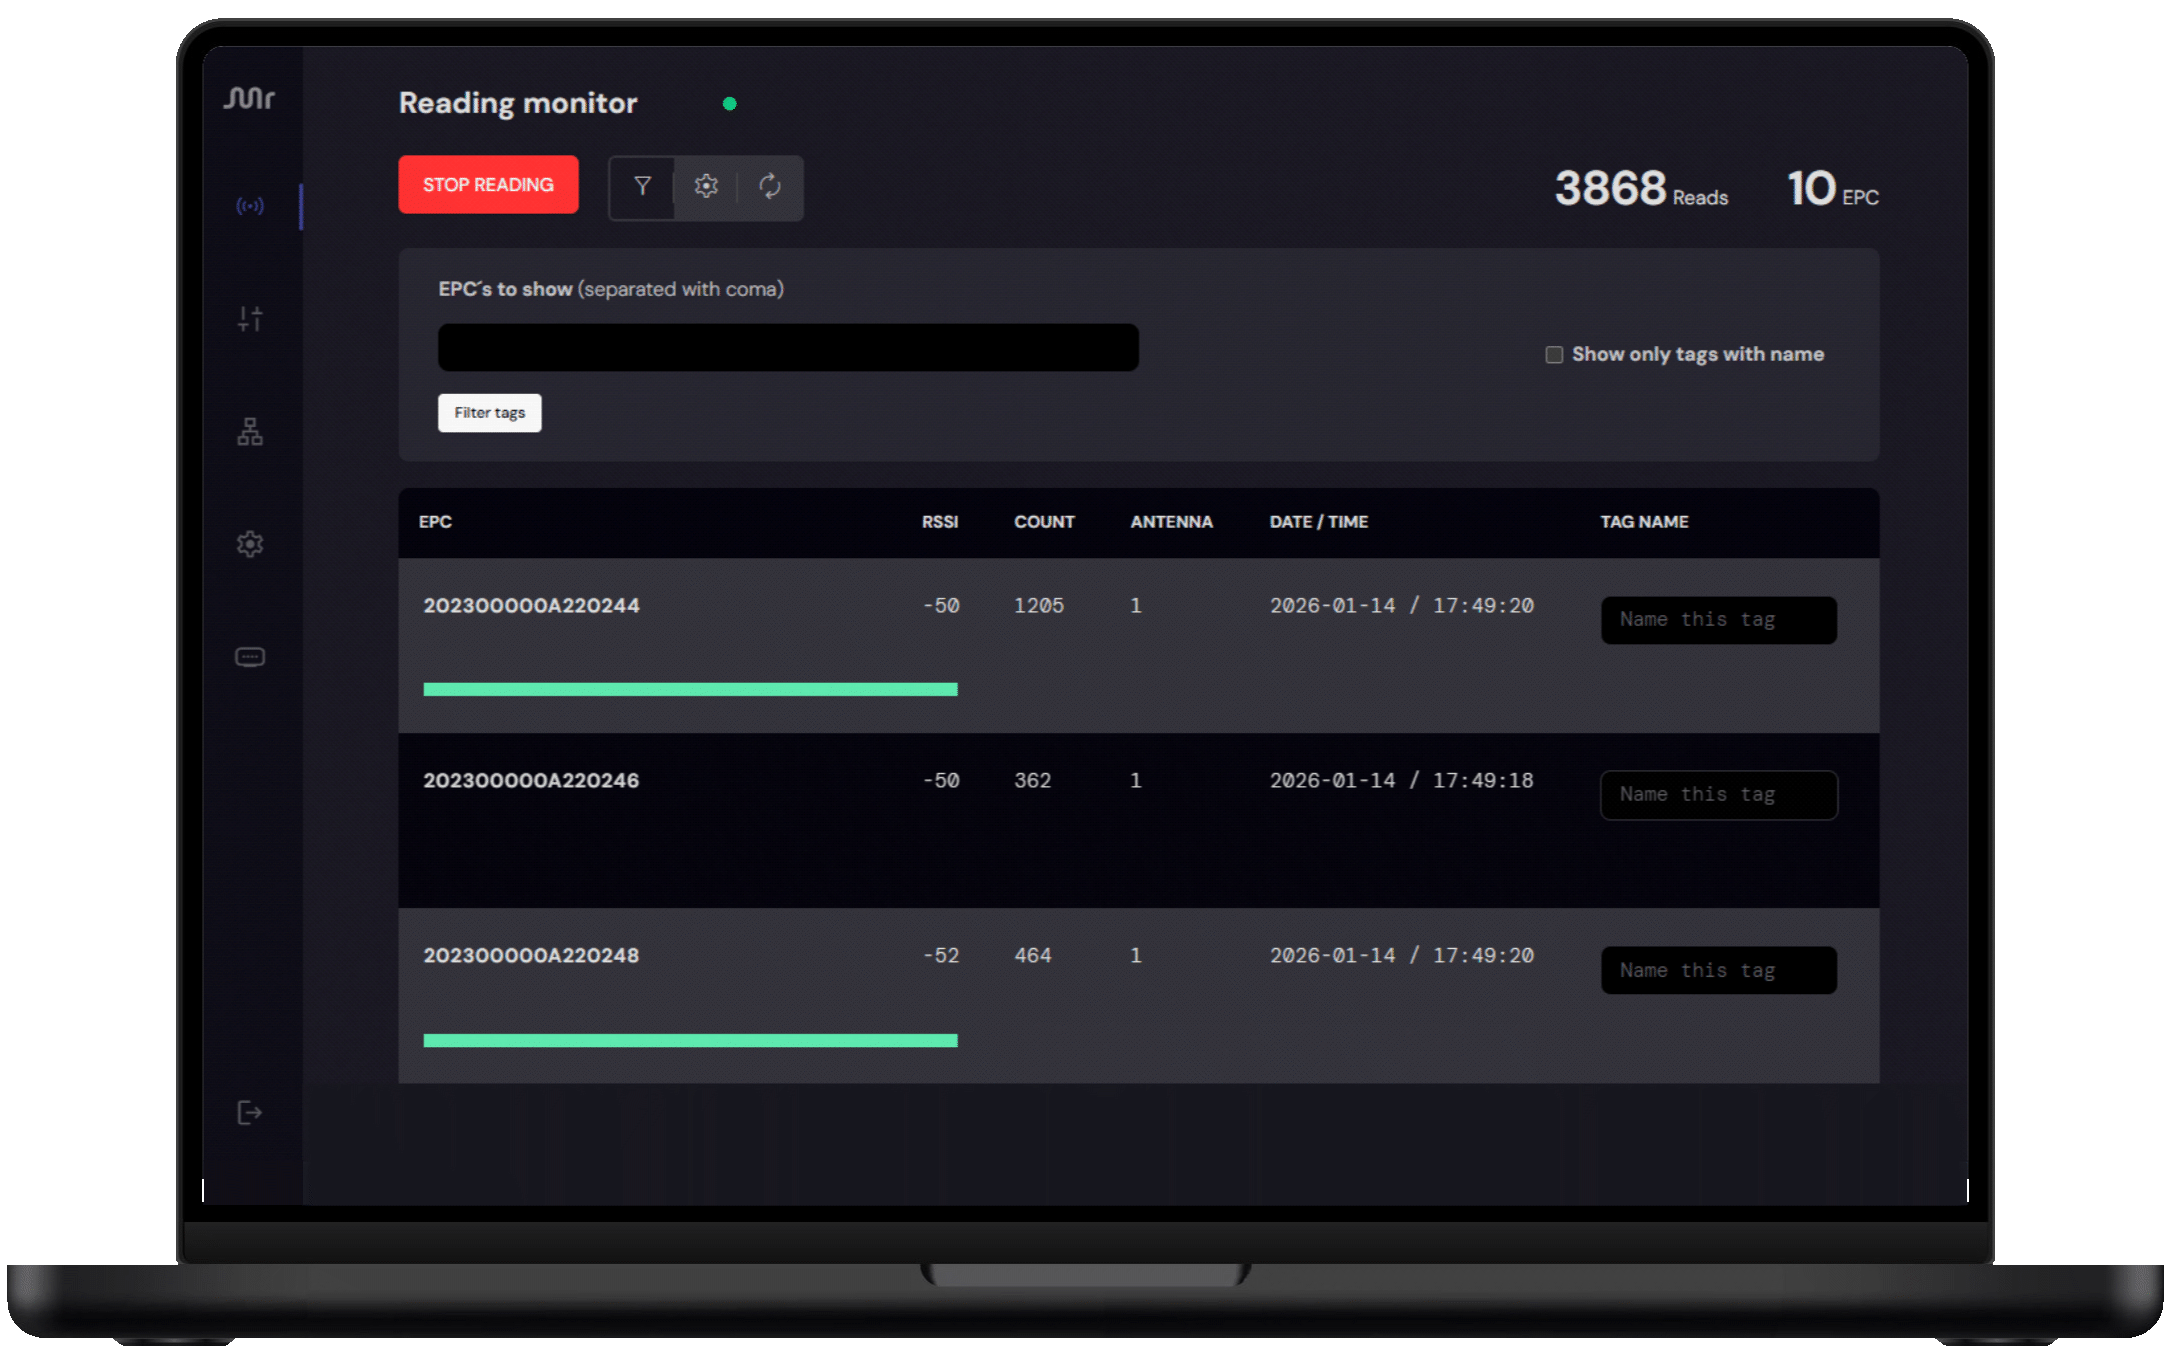Click the COUNT column header
The width and height of the screenshot is (2171, 1359).
[x=1044, y=522]
